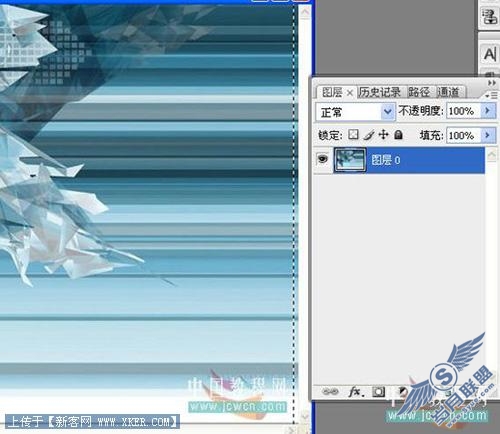Open the tool presets panel icon
Viewport: 500px width, 434px height.
point(490,17)
